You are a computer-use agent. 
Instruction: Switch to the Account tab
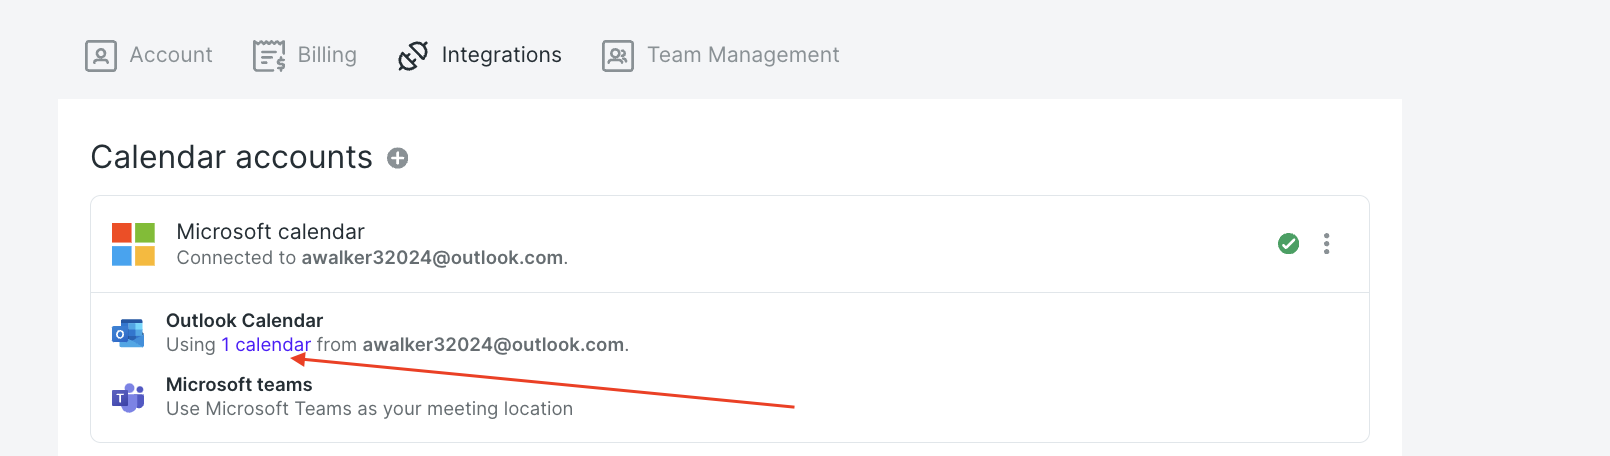(x=149, y=56)
